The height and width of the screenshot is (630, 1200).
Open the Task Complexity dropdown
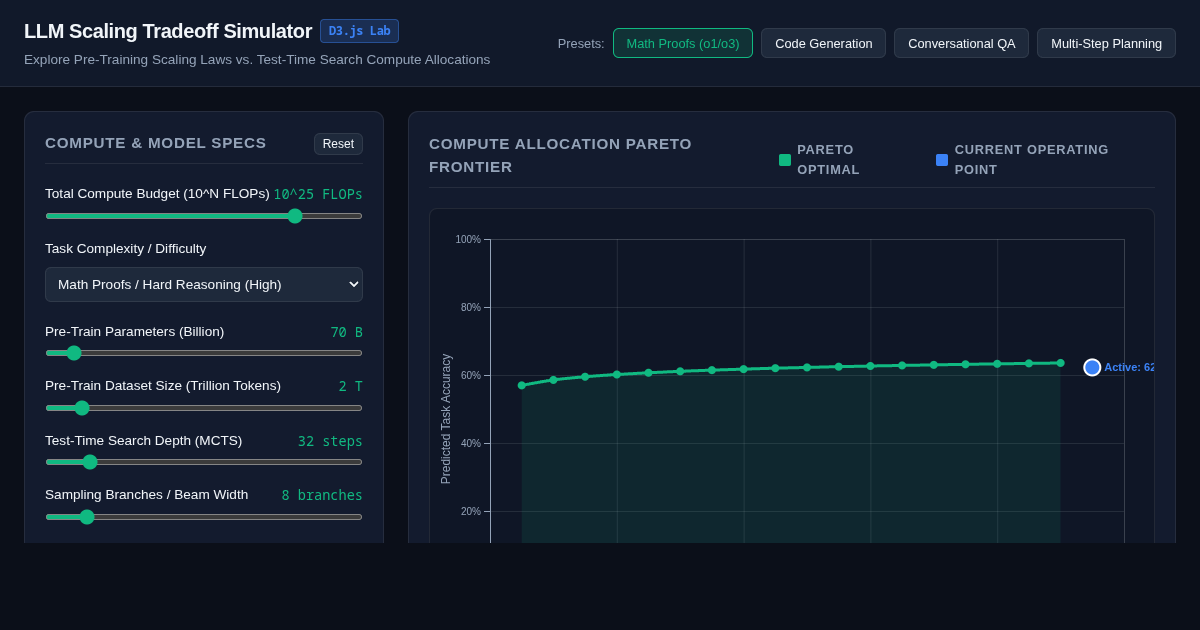[x=204, y=284]
